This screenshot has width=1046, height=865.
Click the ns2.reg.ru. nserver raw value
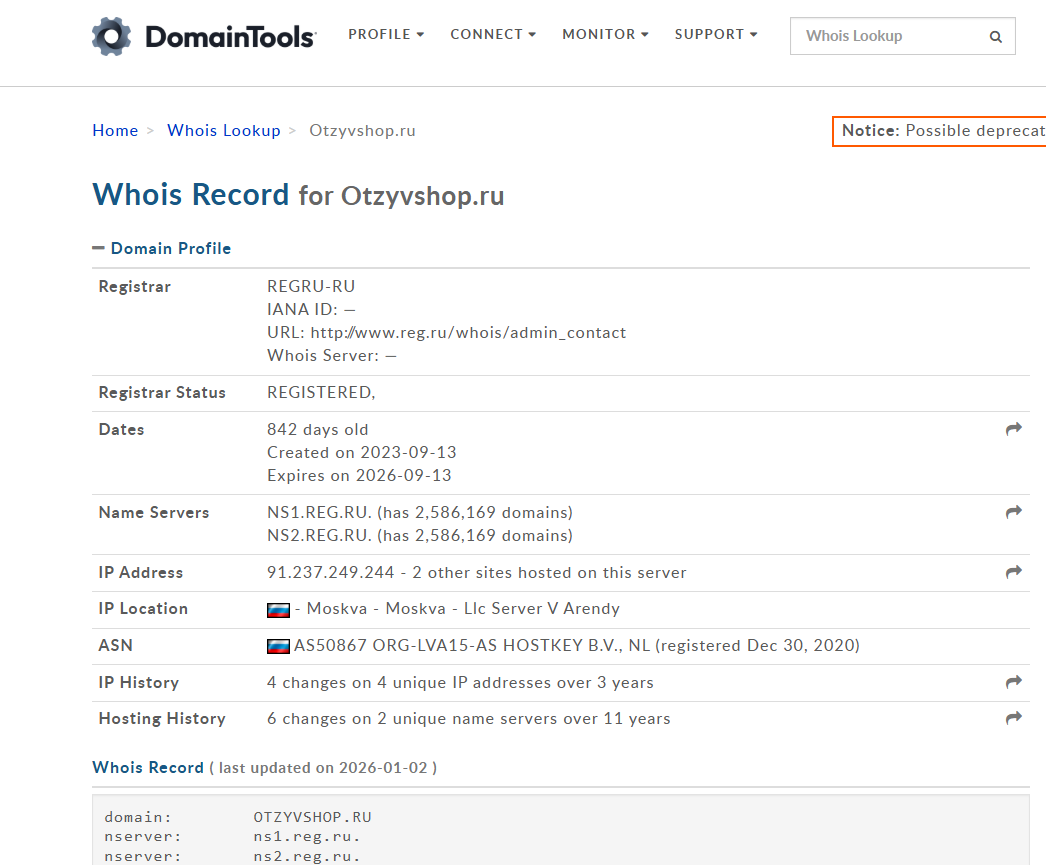(307, 856)
